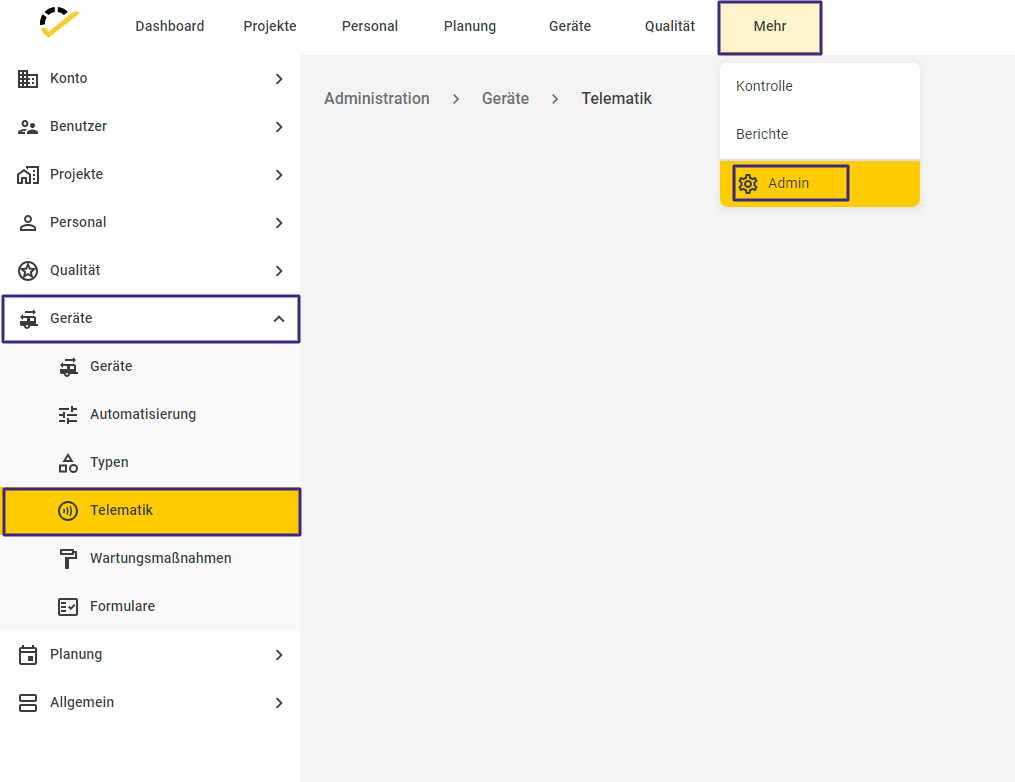Click the Benutzer people icon
This screenshot has width=1015, height=782.
(x=28, y=127)
